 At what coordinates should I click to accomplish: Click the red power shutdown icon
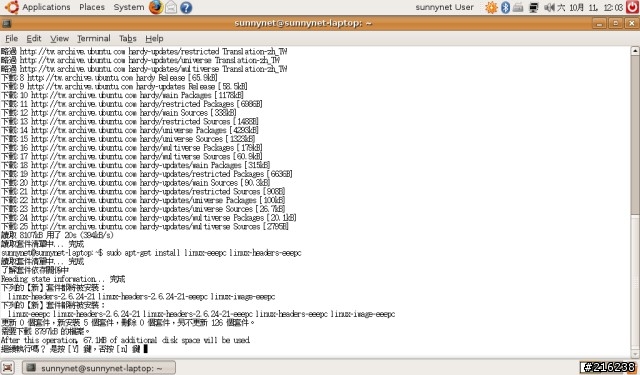coord(632,7)
